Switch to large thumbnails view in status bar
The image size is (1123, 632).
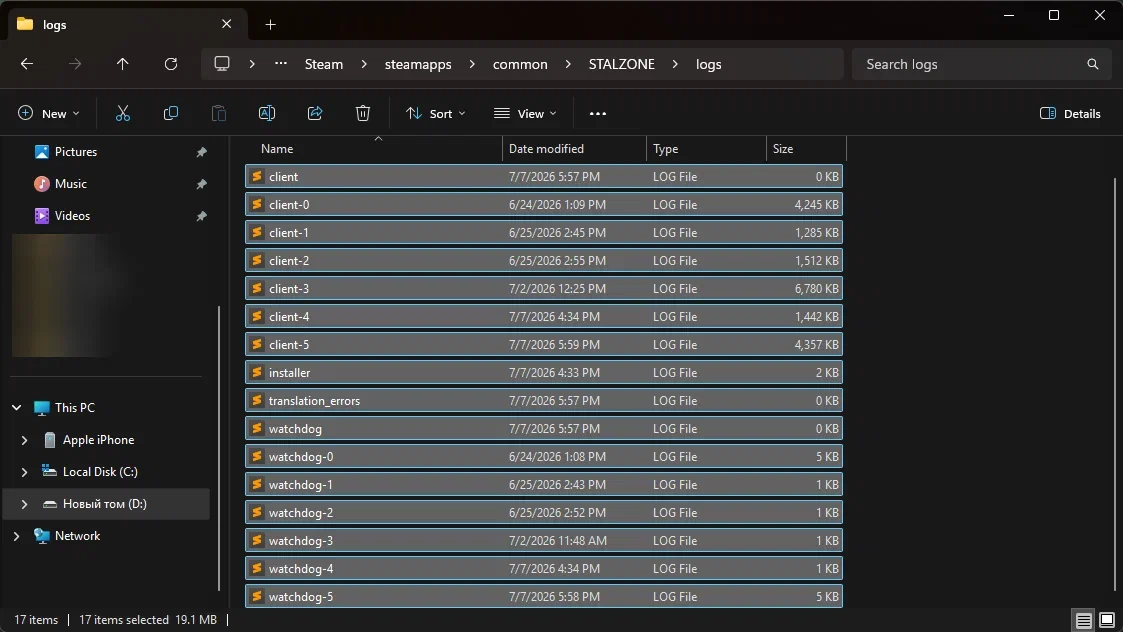1107,620
